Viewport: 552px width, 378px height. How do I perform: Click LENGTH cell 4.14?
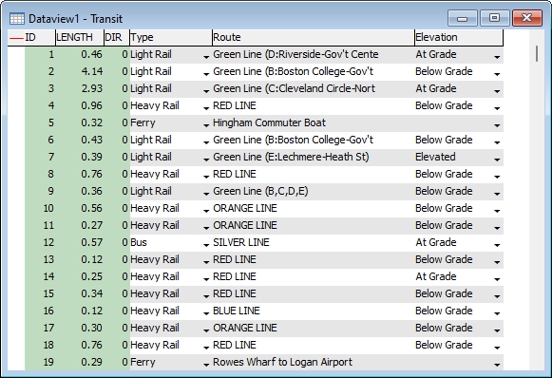click(x=80, y=71)
